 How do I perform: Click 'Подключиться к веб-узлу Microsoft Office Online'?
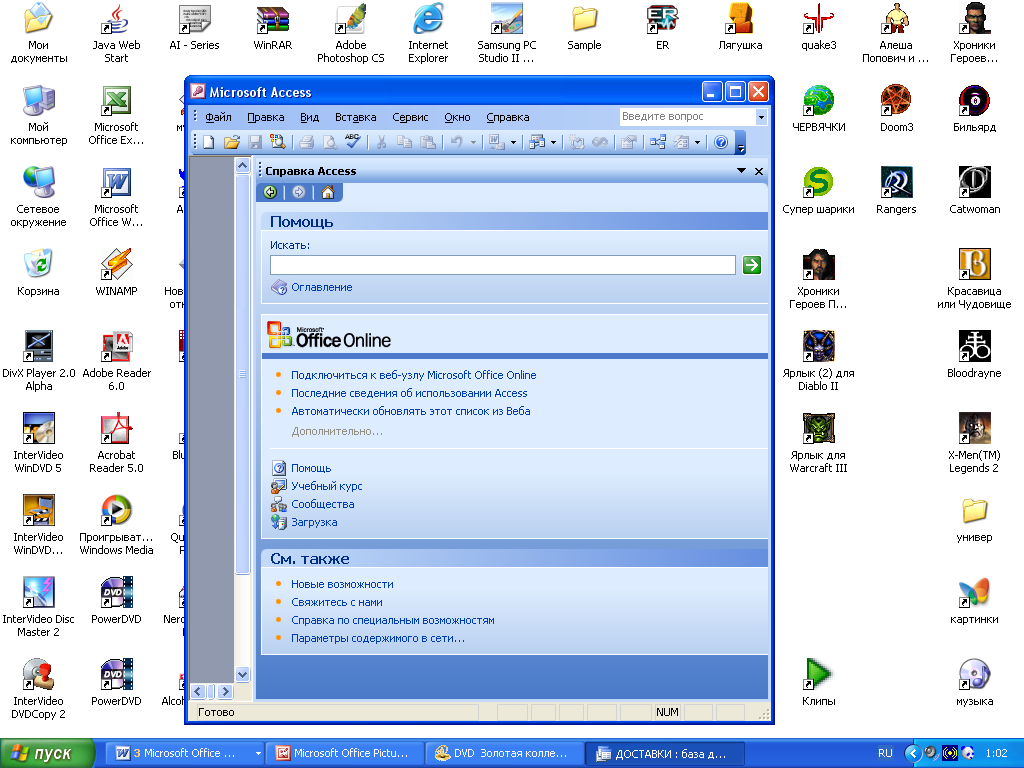tap(413, 375)
